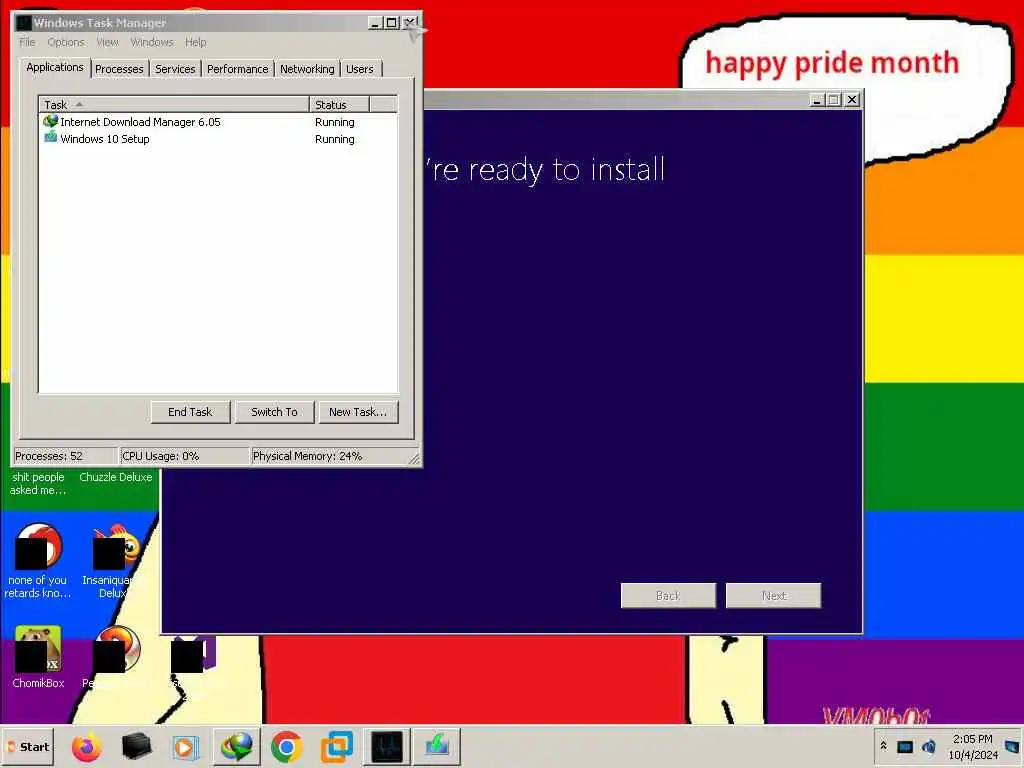Viewport: 1024px width, 768px height.
Task: Click the Start button
Action: pyautogui.click(x=27, y=746)
